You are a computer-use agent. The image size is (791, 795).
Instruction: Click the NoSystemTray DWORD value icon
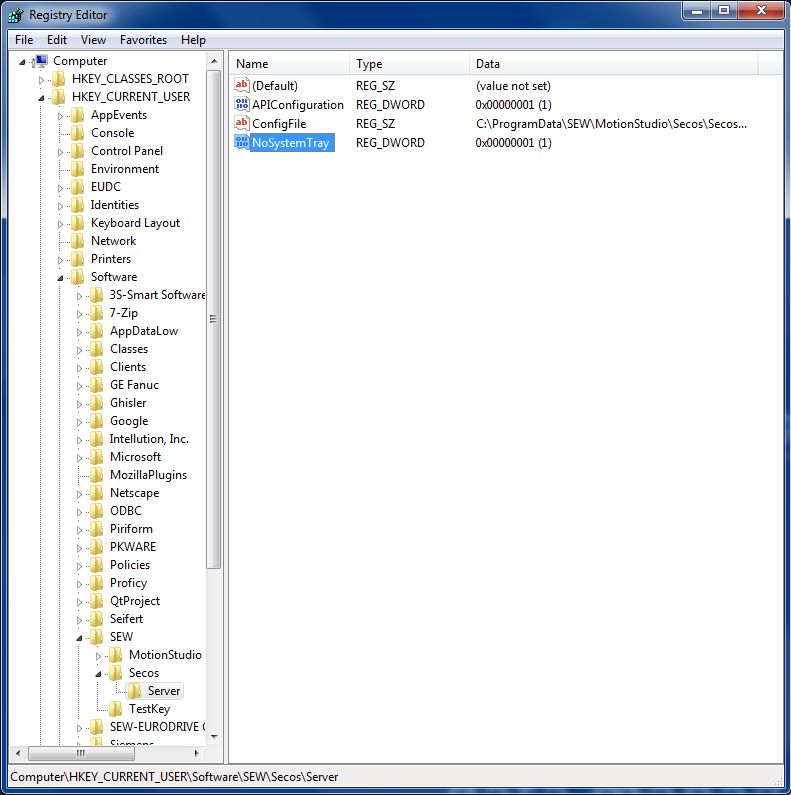pos(241,143)
